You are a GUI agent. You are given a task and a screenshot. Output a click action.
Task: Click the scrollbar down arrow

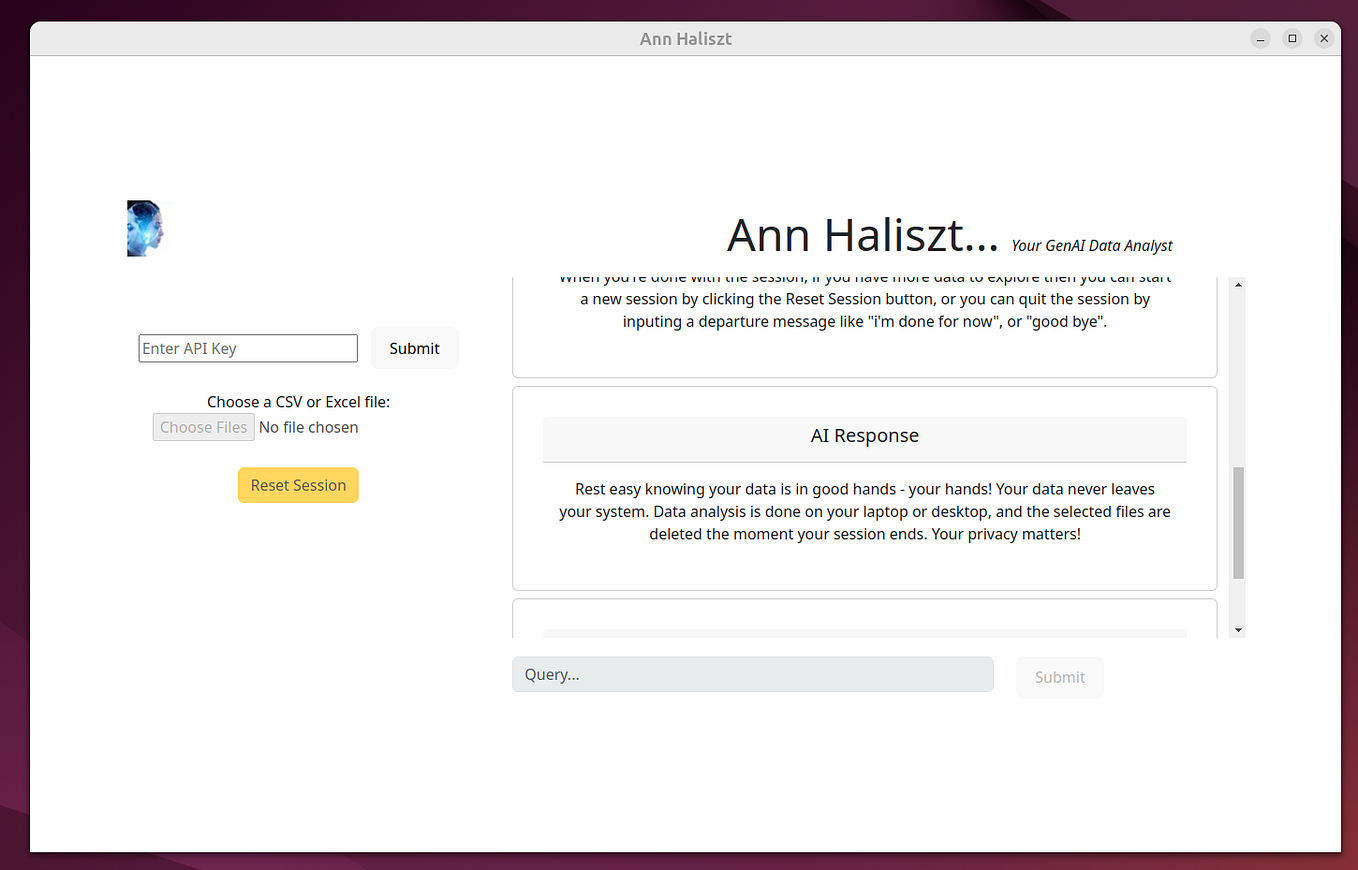[x=1238, y=628]
